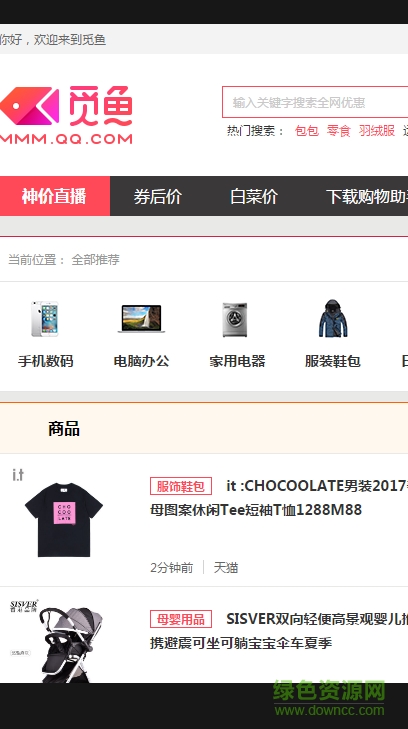Open the 电脑办公 laptop category icon
The width and height of the screenshot is (408, 729).
click(x=141, y=318)
